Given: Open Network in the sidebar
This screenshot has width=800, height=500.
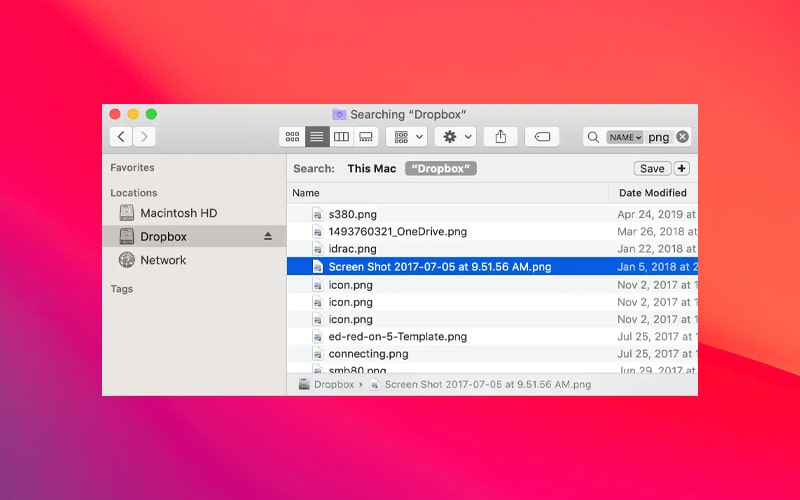Looking at the screenshot, I should coord(163,260).
